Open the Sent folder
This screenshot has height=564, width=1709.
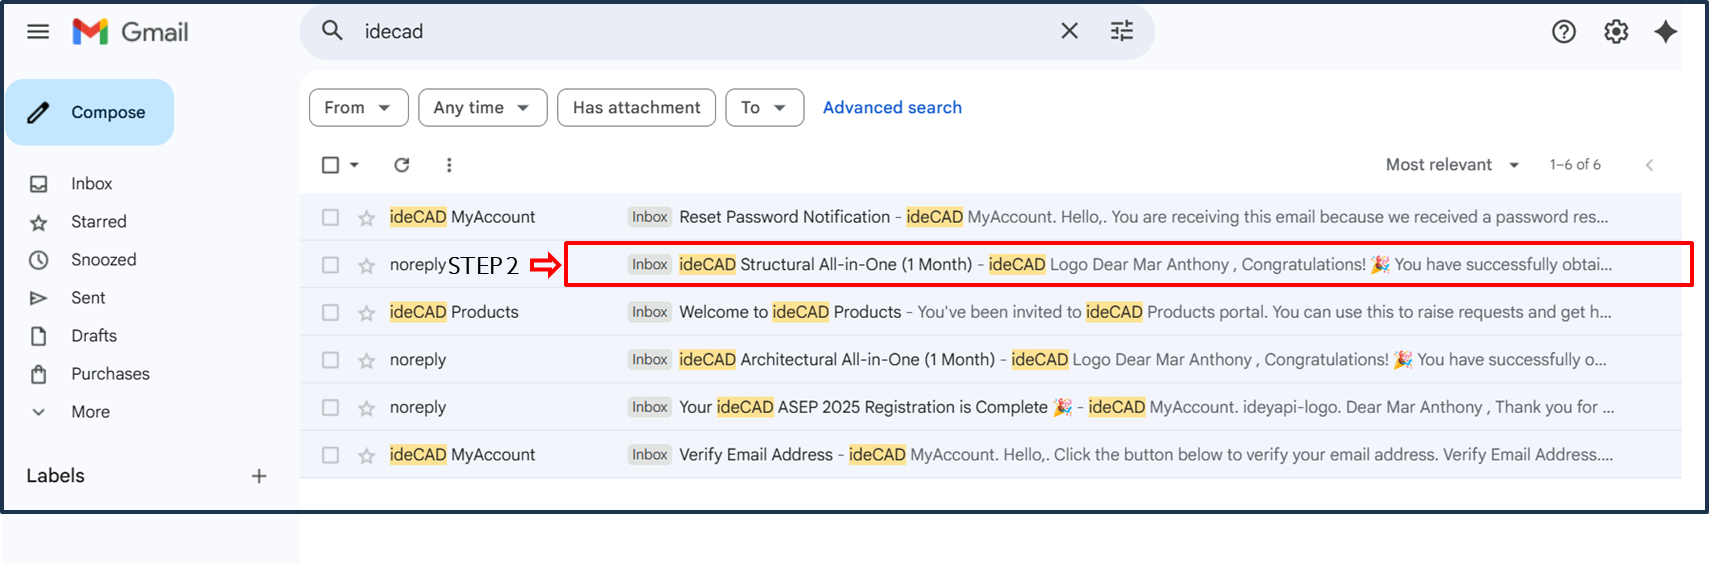point(88,298)
